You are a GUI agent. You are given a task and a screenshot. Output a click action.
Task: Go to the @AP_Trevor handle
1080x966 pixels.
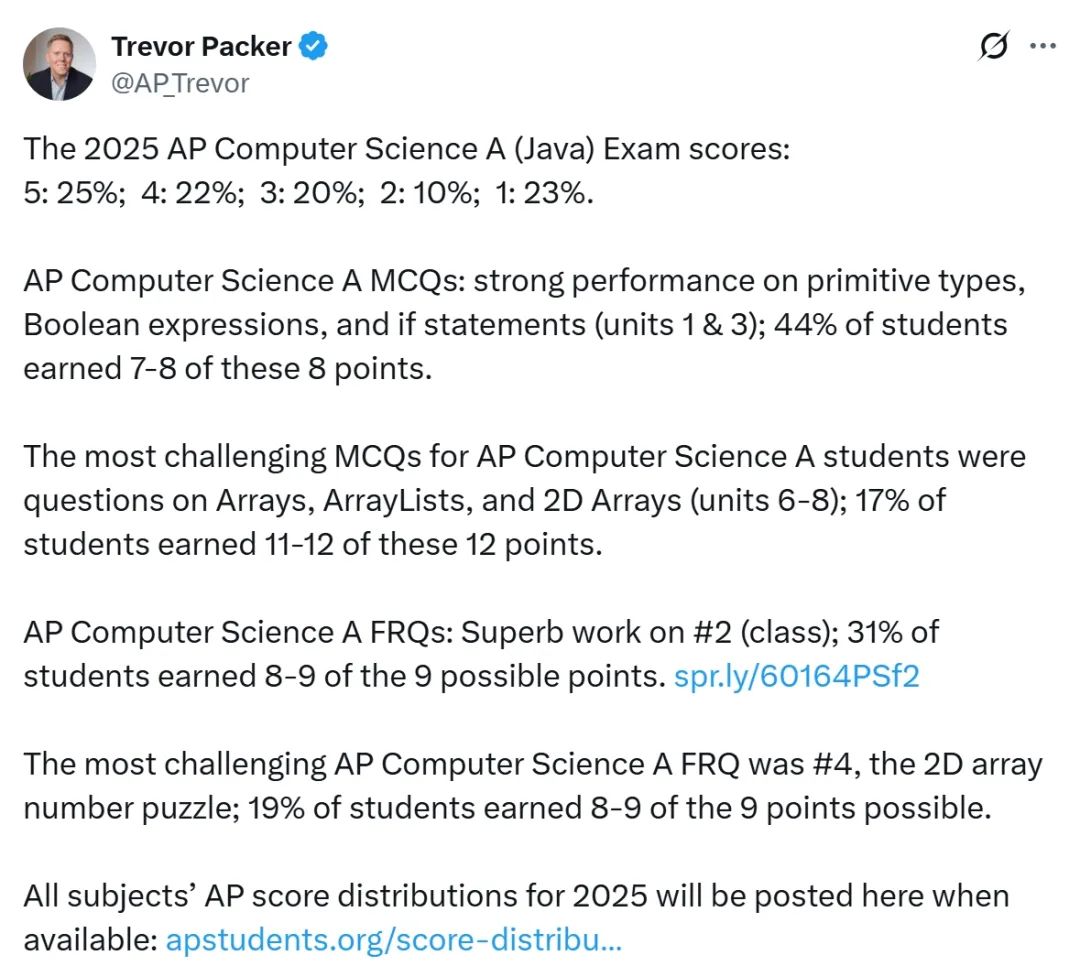180,83
